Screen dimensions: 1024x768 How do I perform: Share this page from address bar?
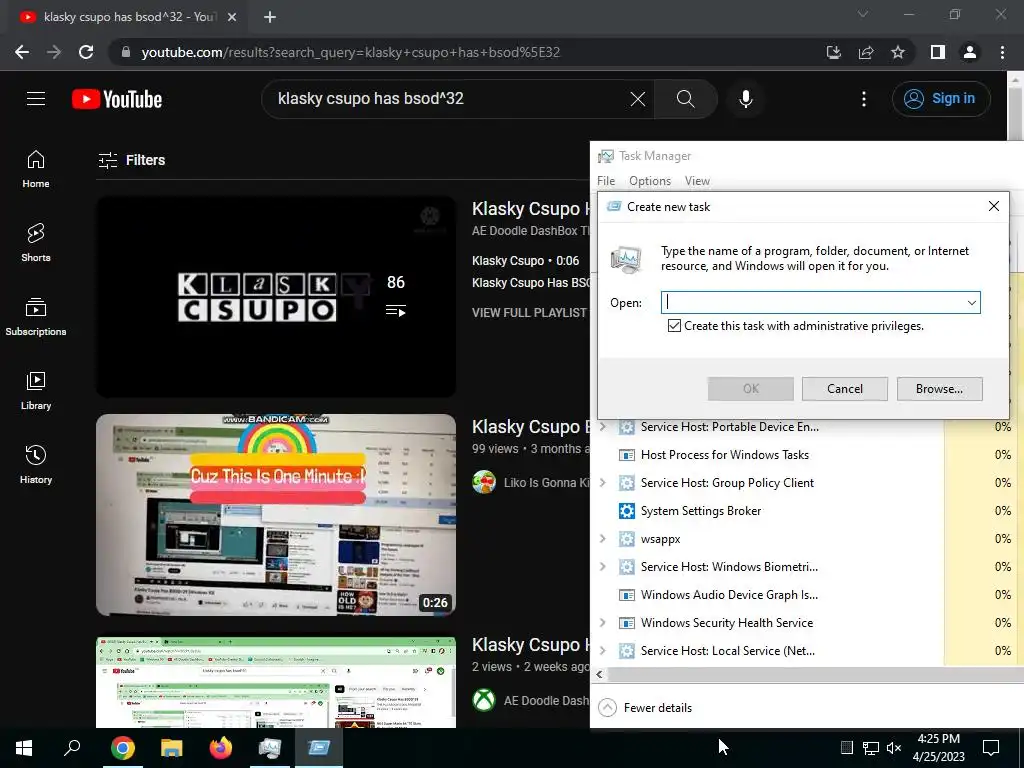[866, 52]
